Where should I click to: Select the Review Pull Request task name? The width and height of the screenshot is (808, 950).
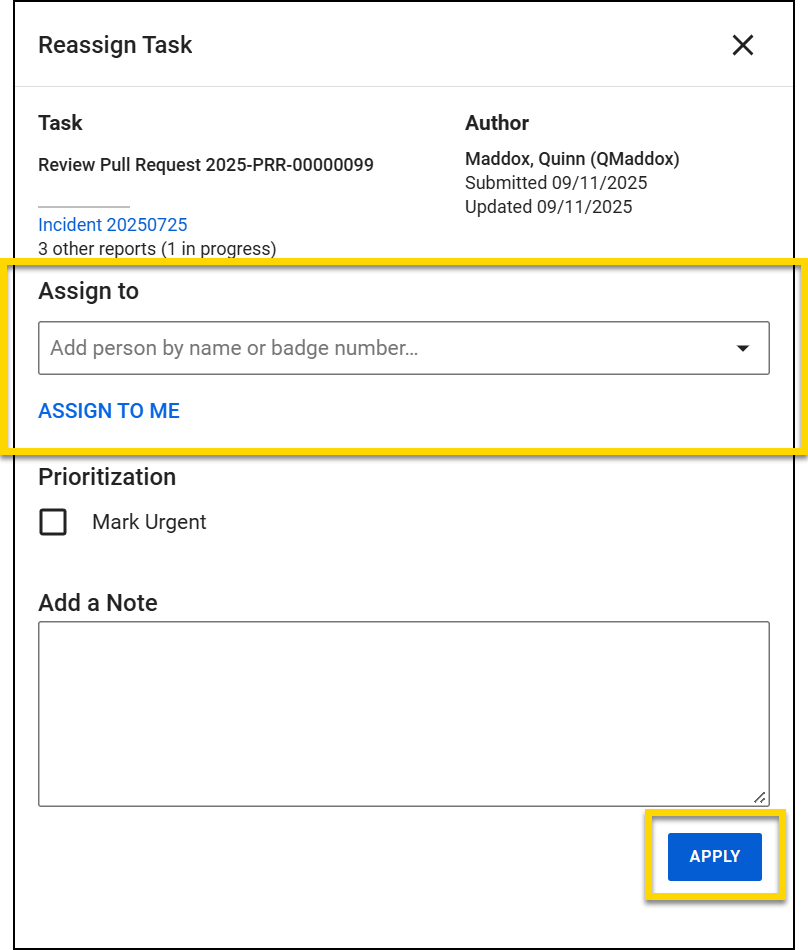(206, 165)
